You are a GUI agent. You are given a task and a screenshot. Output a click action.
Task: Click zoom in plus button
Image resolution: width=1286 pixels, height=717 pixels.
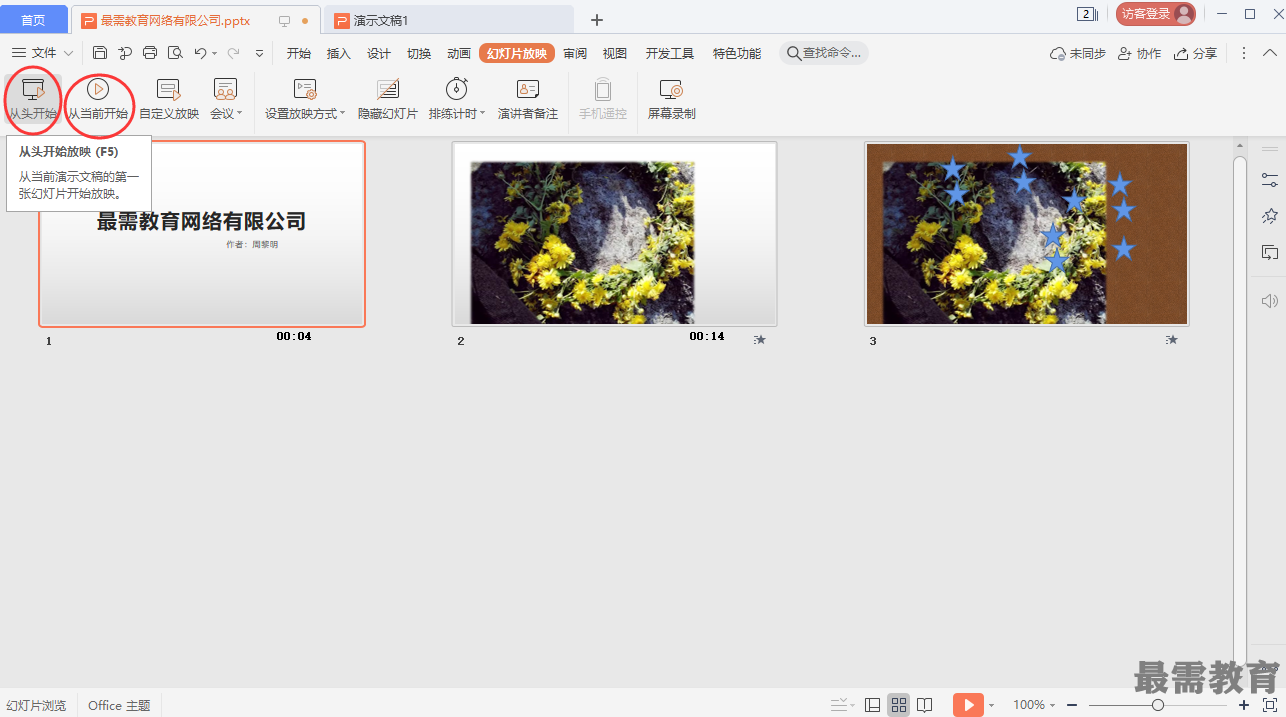tap(1244, 705)
